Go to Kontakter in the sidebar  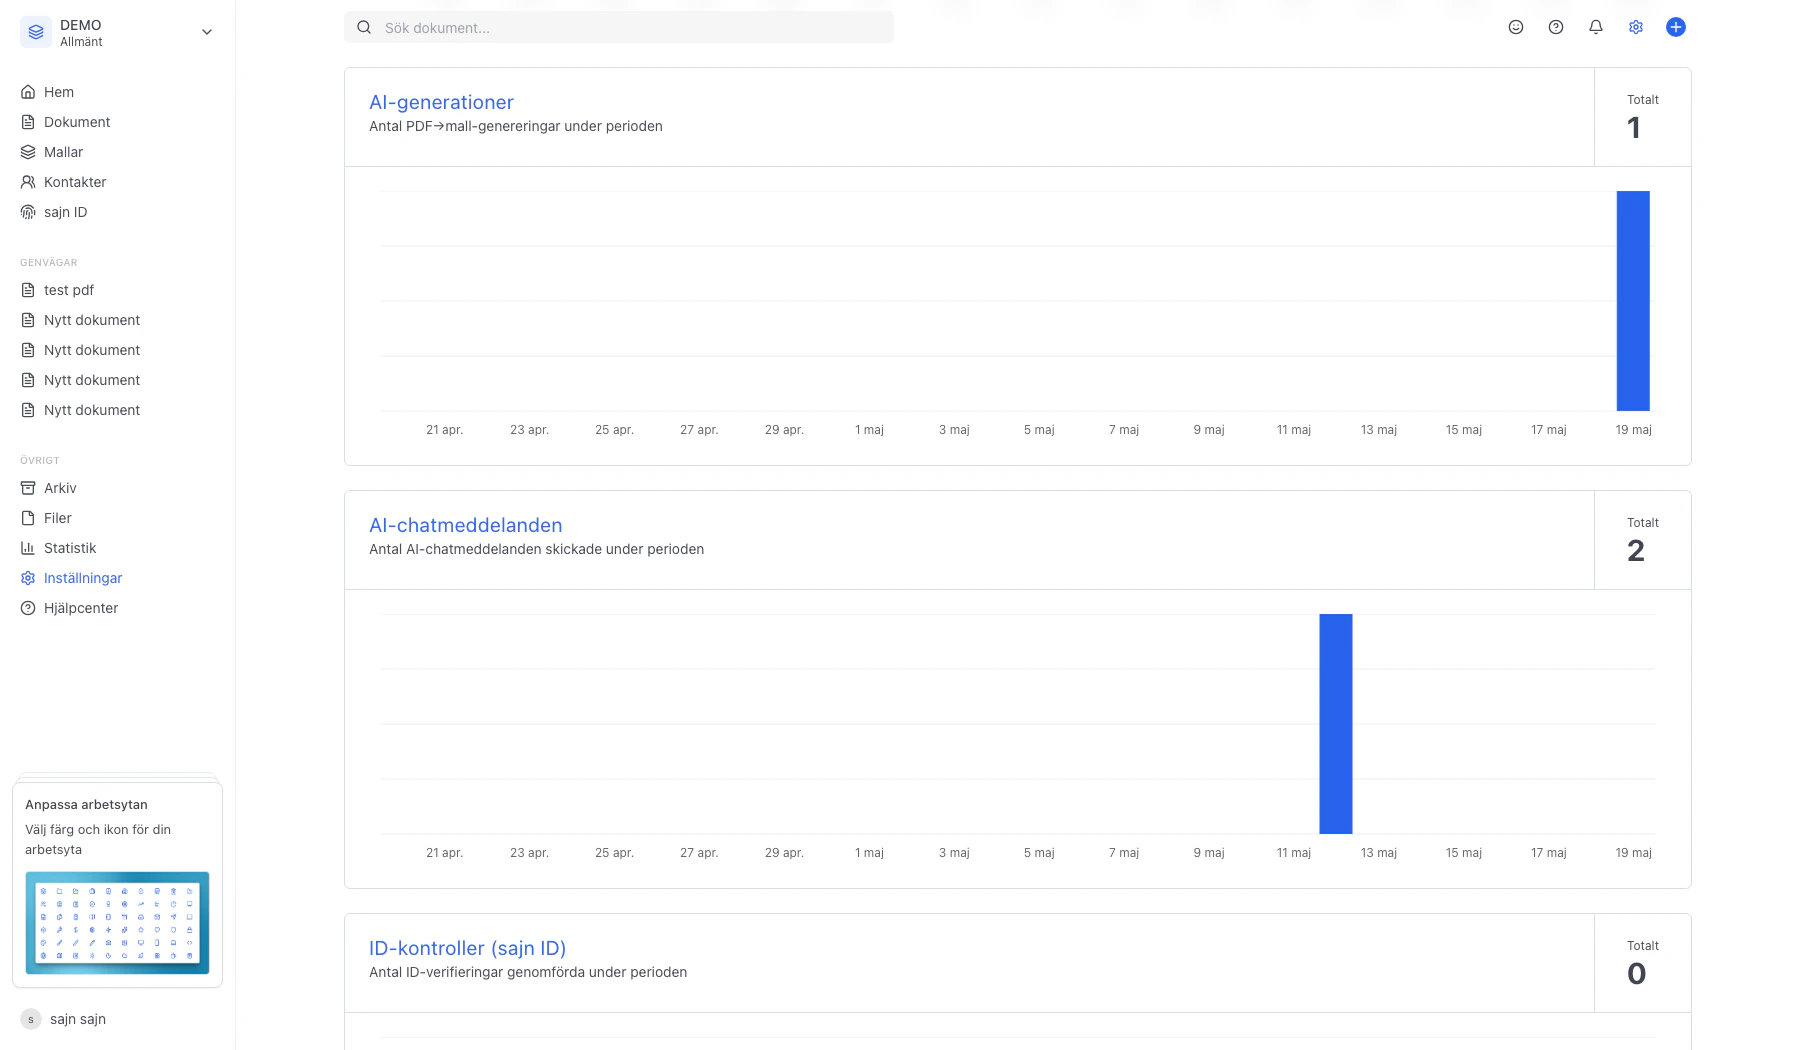tap(75, 182)
